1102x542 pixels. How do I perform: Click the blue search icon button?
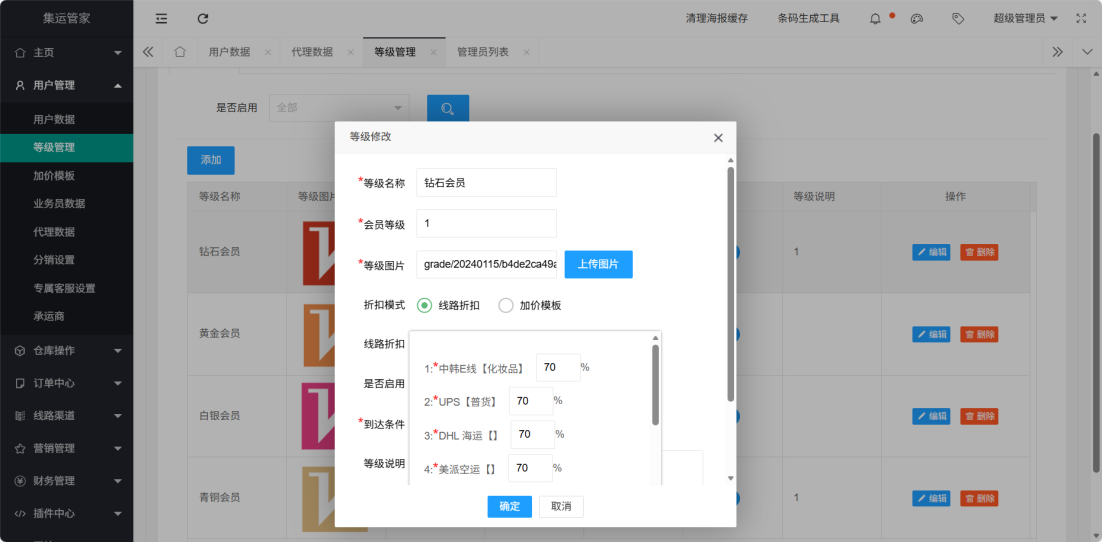point(448,108)
